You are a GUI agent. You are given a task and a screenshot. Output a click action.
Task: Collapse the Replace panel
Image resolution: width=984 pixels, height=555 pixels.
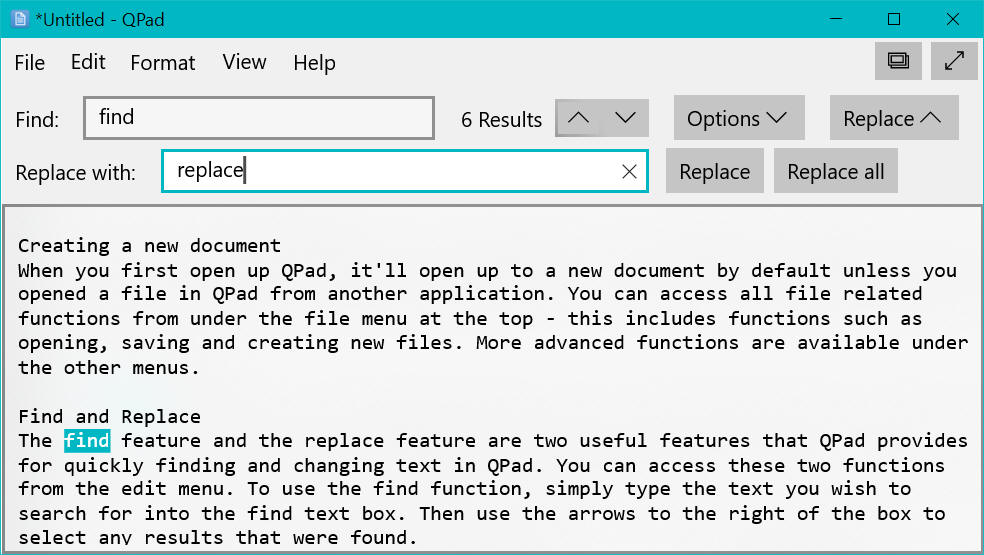893,119
